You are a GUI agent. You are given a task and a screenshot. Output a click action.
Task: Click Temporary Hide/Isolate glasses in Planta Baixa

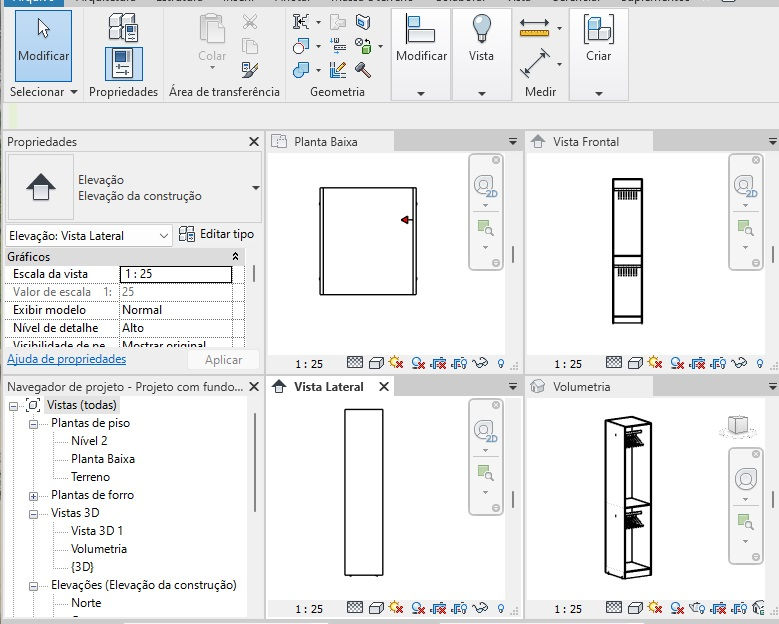(x=480, y=363)
